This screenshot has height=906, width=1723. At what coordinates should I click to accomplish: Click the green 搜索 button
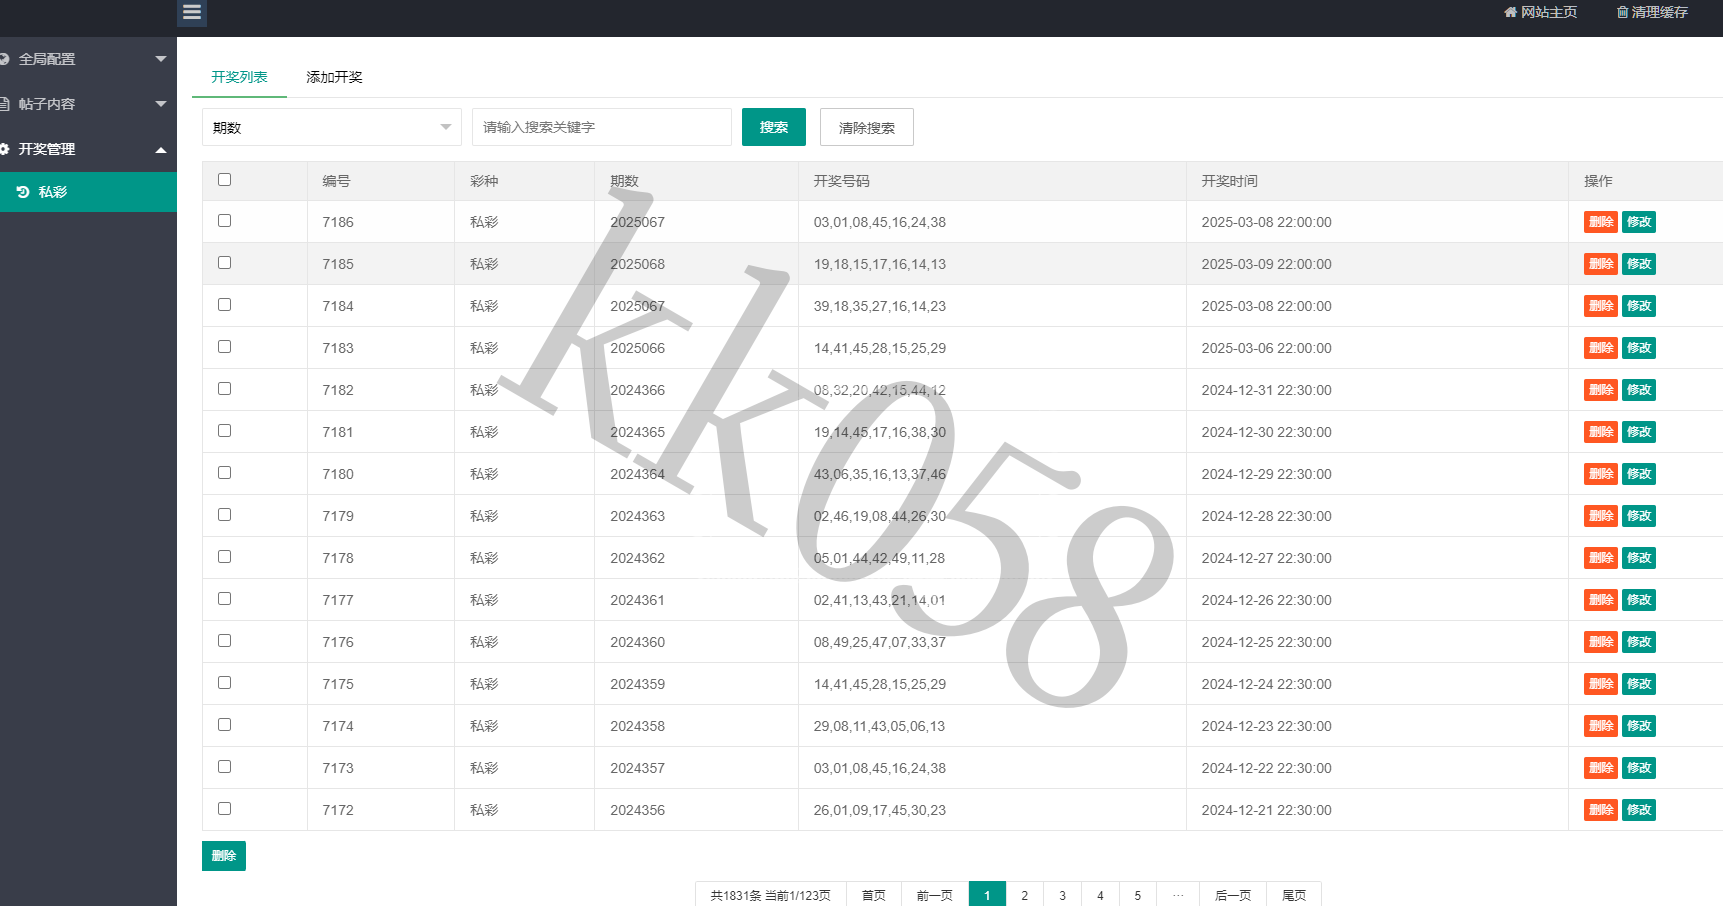(x=774, y=127)
